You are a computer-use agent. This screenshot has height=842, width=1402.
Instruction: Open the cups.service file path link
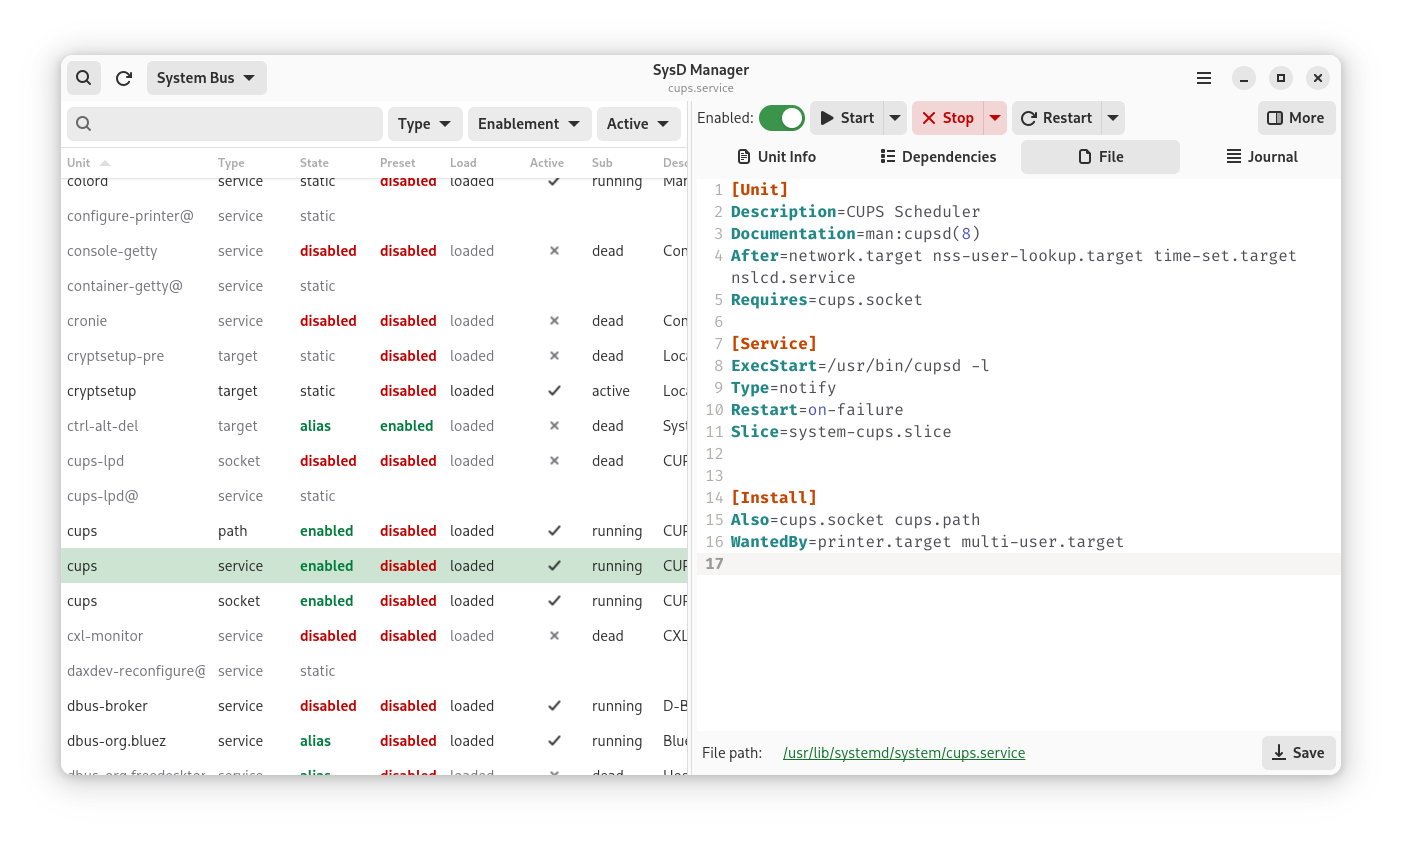904,753
